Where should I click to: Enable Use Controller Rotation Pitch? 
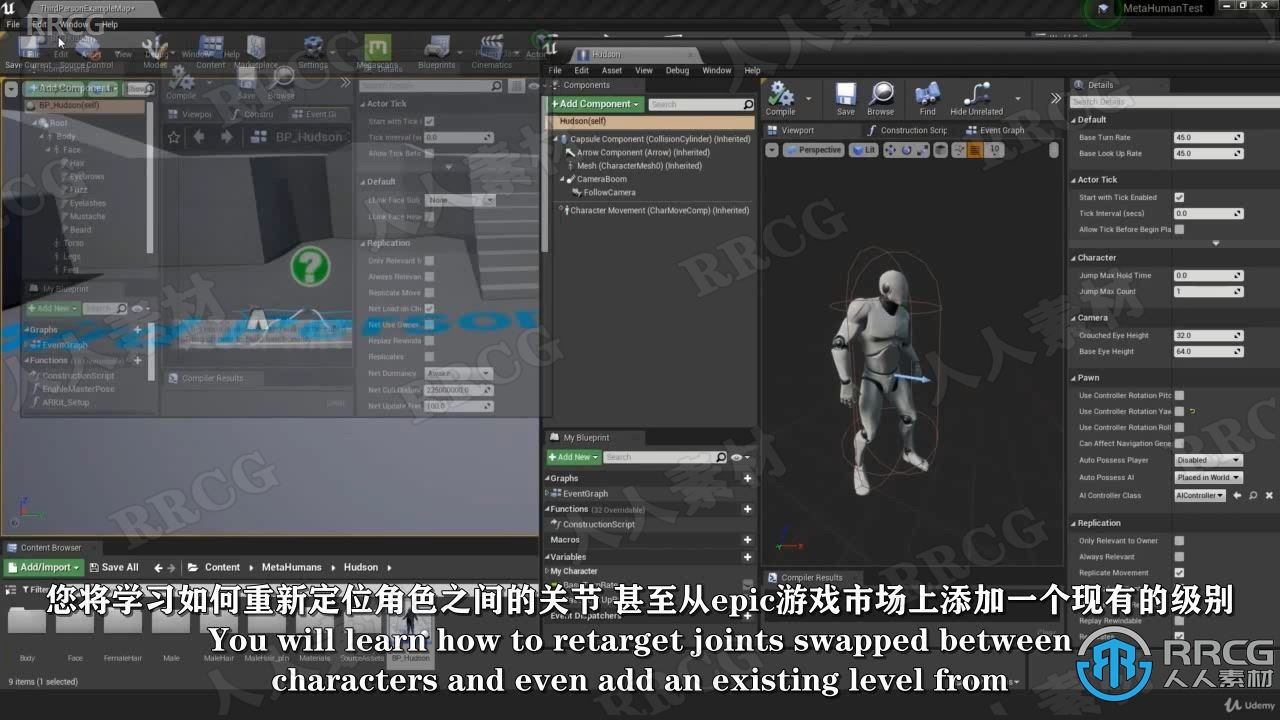click(x=1179, y=396)
